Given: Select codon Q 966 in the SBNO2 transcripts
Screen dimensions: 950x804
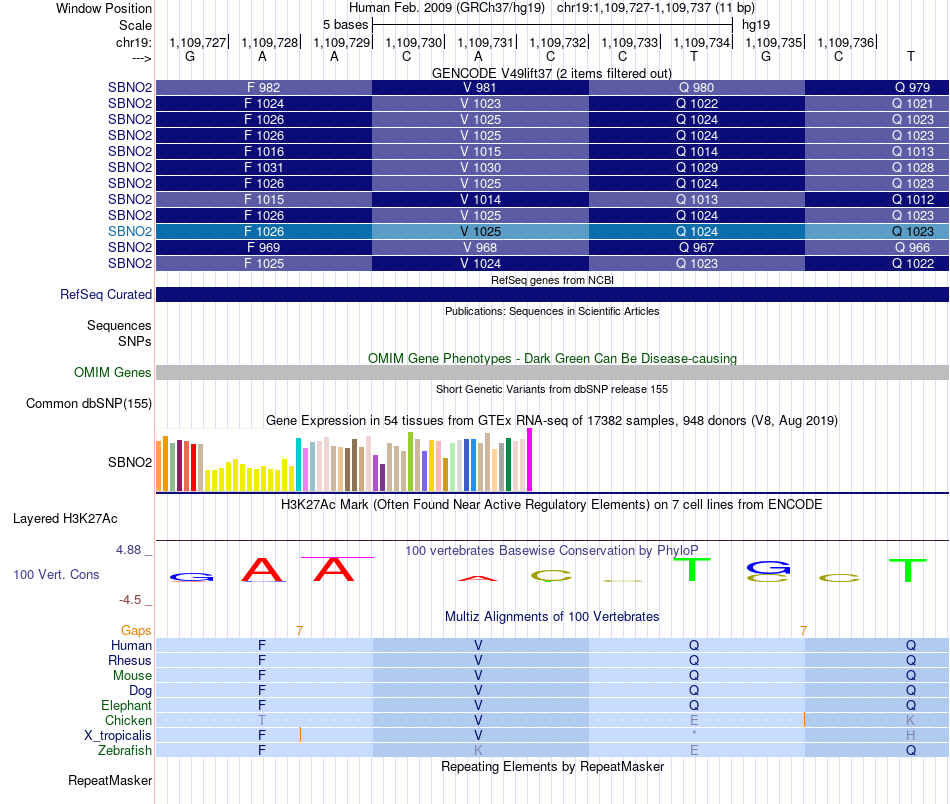Looking at the screenshot, I should 912,247.
